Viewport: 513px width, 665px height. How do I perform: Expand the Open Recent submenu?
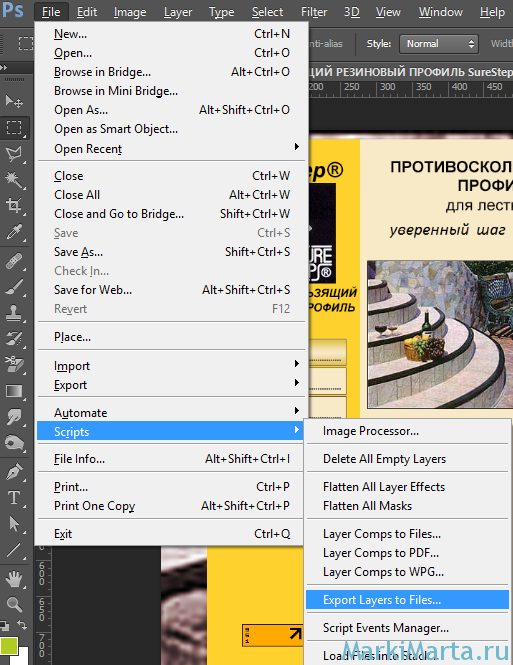click(x=171, y=149)
